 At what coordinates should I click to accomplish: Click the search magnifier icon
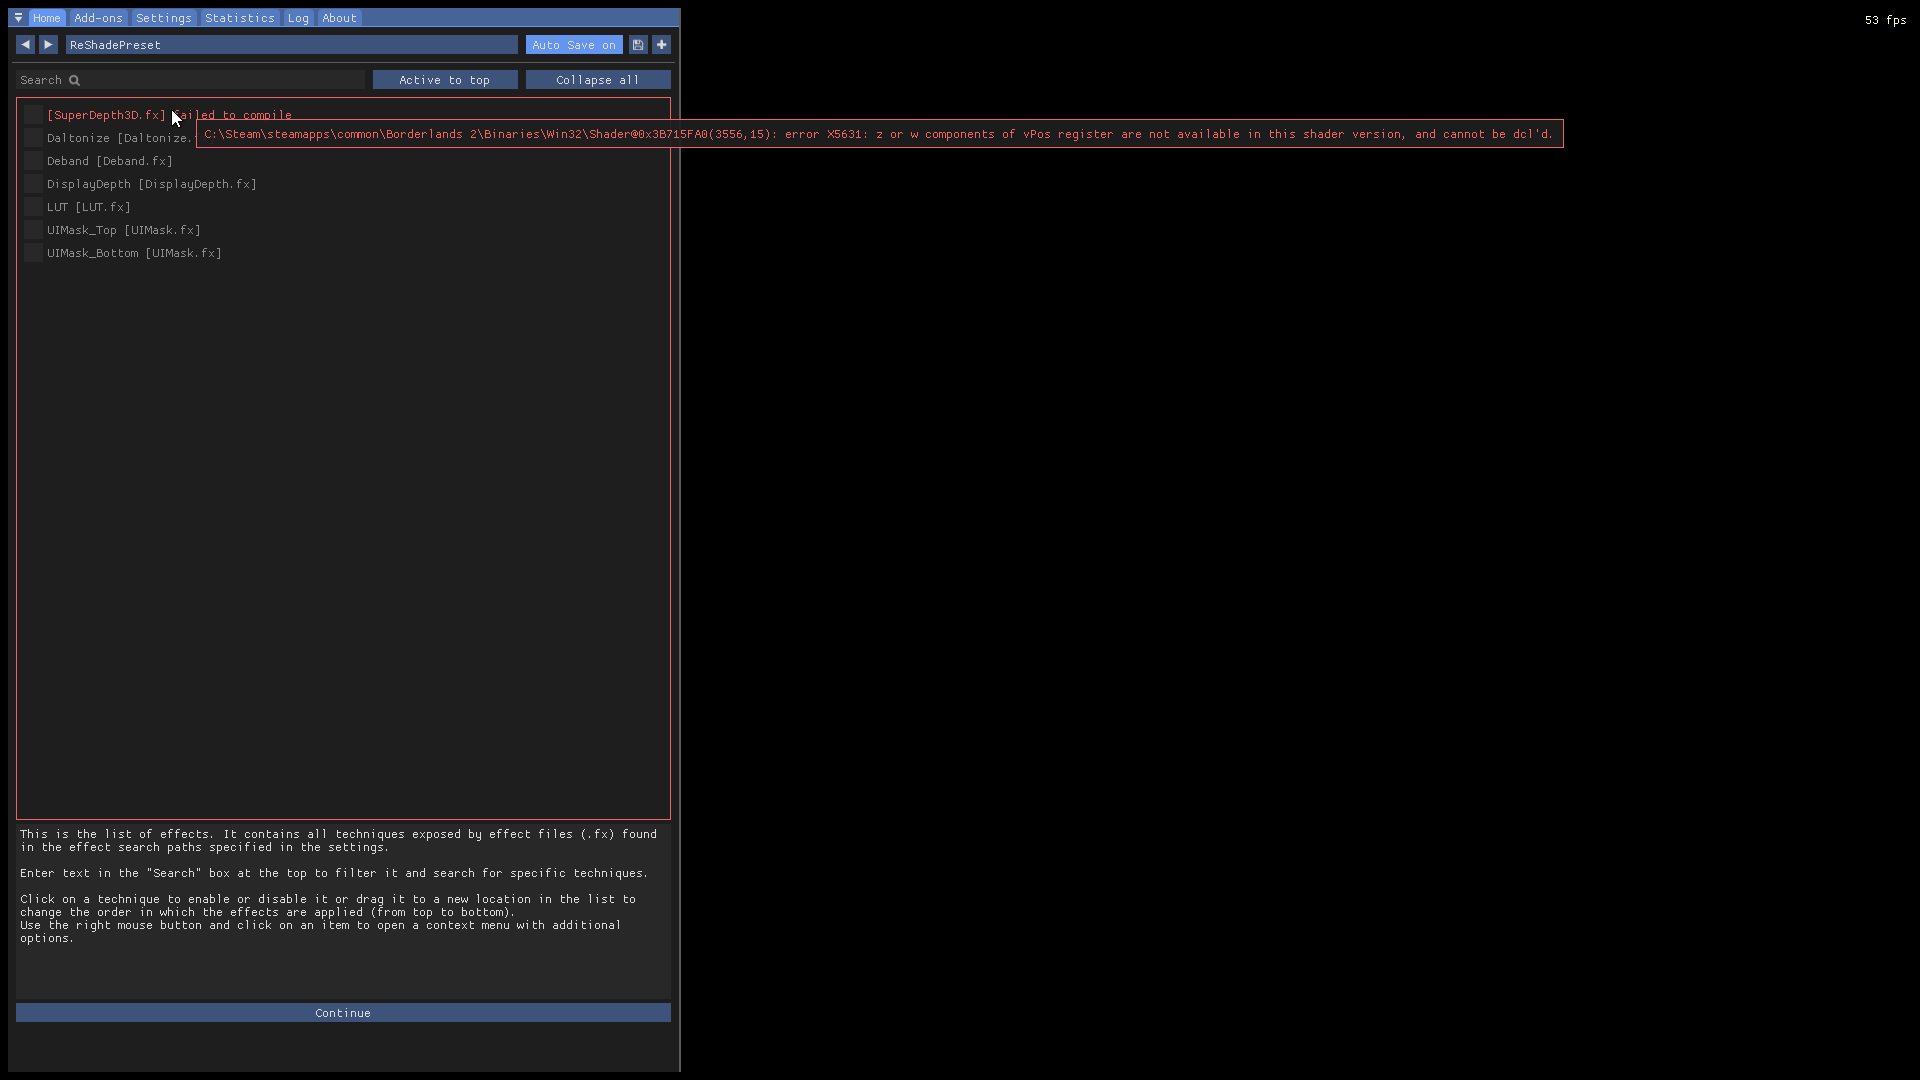(76, 79)
